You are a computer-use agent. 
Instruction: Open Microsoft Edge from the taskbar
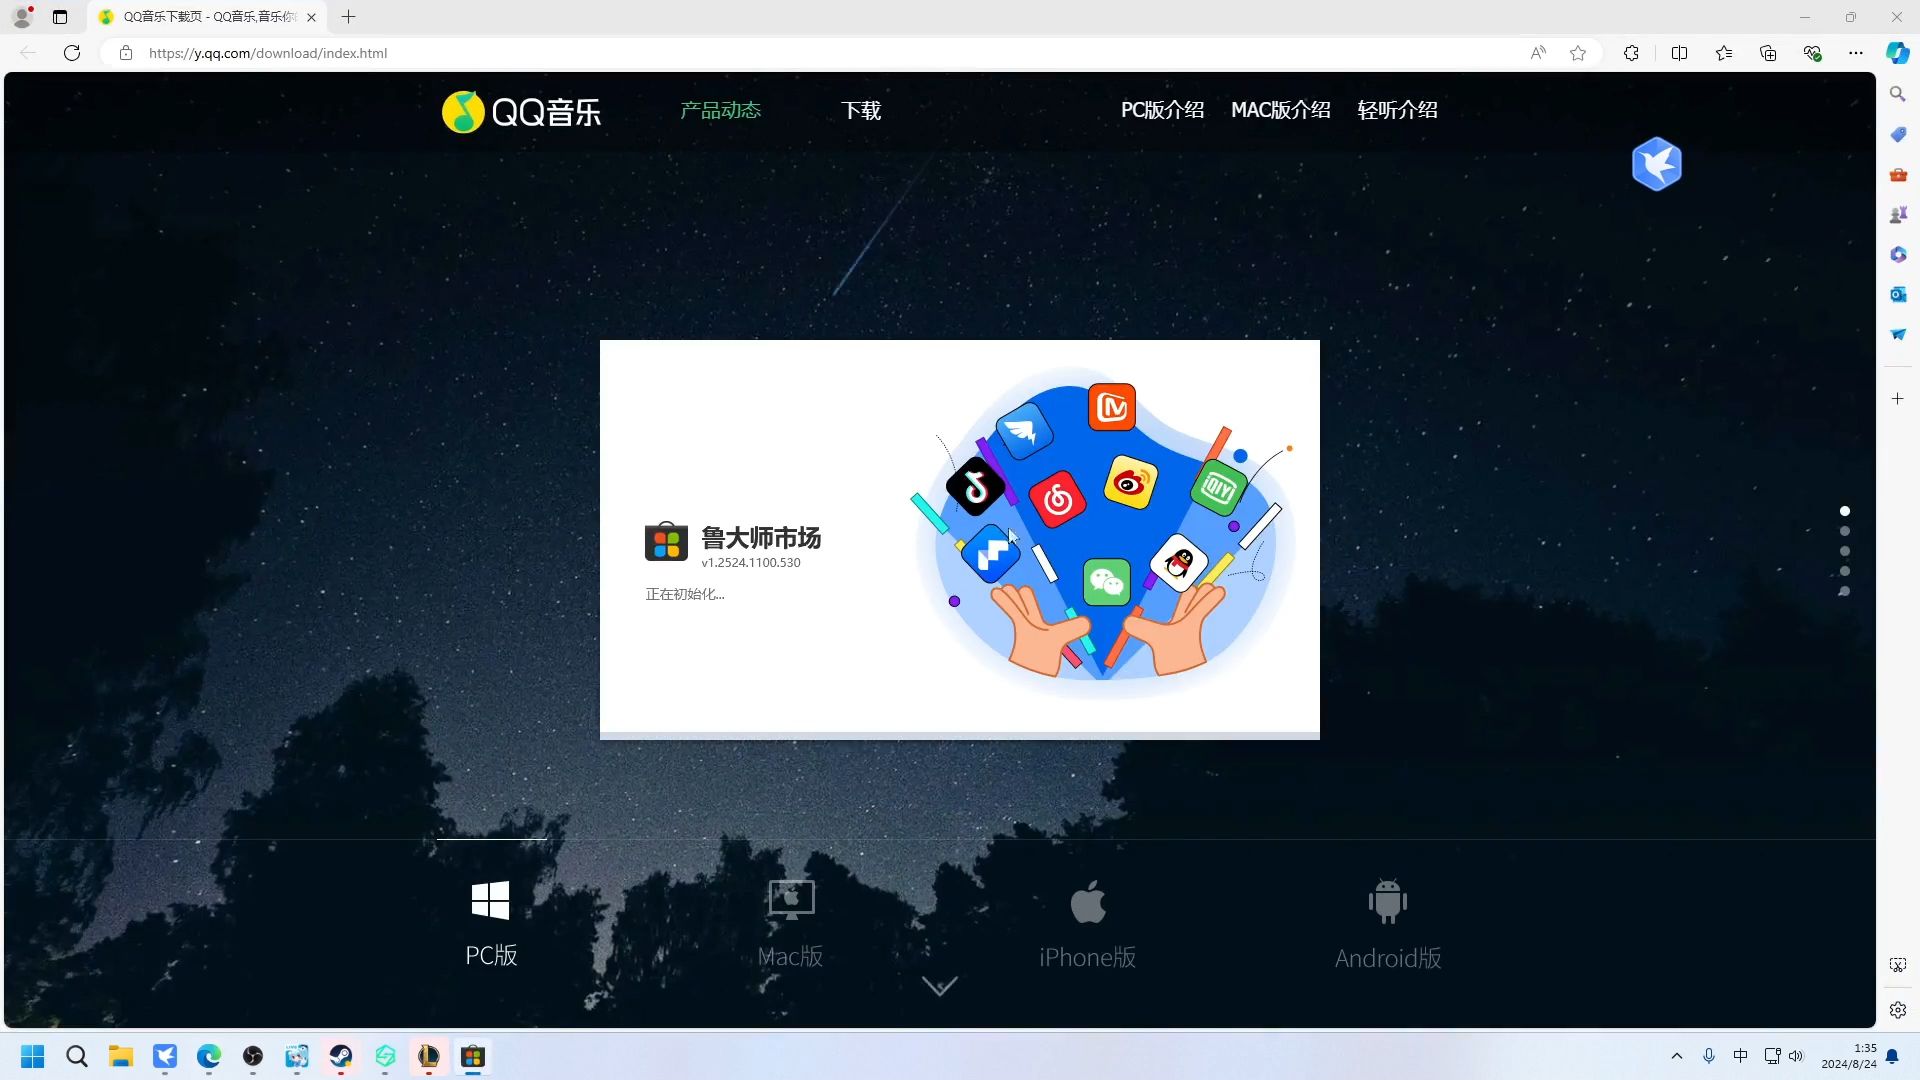209,1057
